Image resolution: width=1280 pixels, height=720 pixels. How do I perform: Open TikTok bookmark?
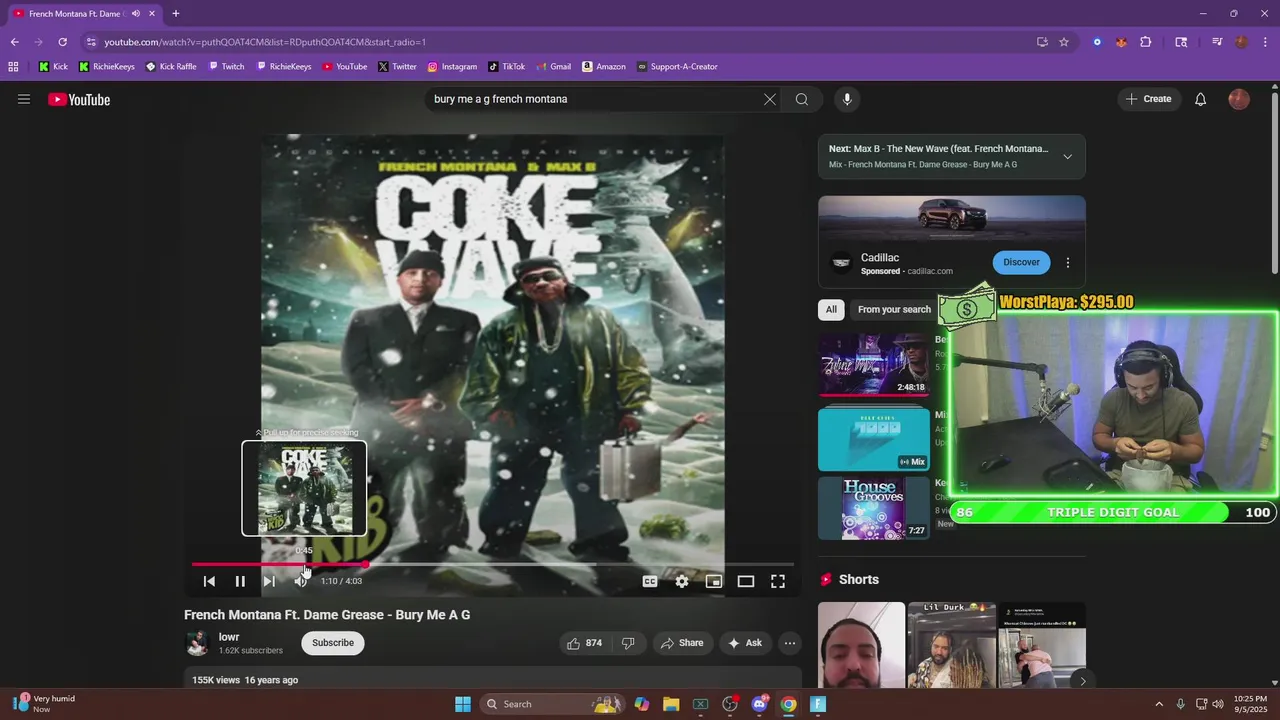point(506,67)
